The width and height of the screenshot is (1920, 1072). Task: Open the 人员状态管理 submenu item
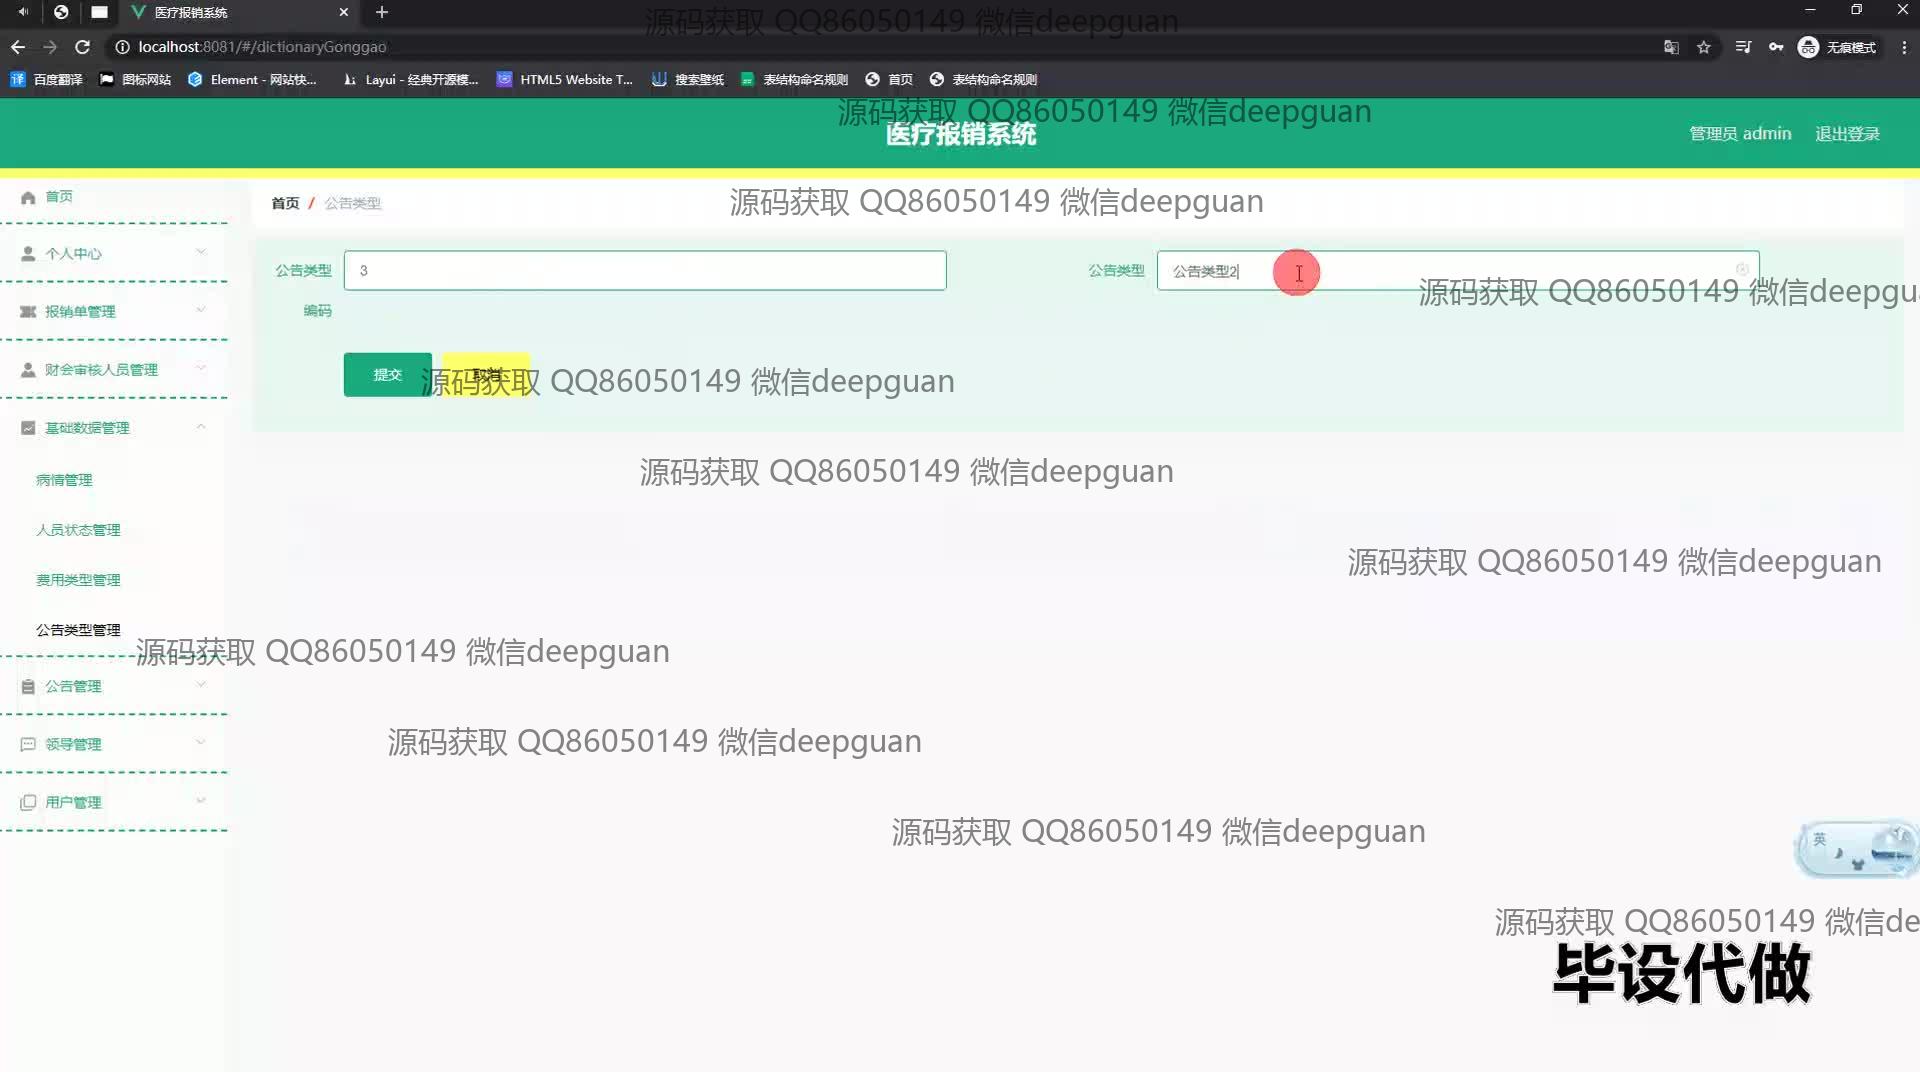pos(78,530)
